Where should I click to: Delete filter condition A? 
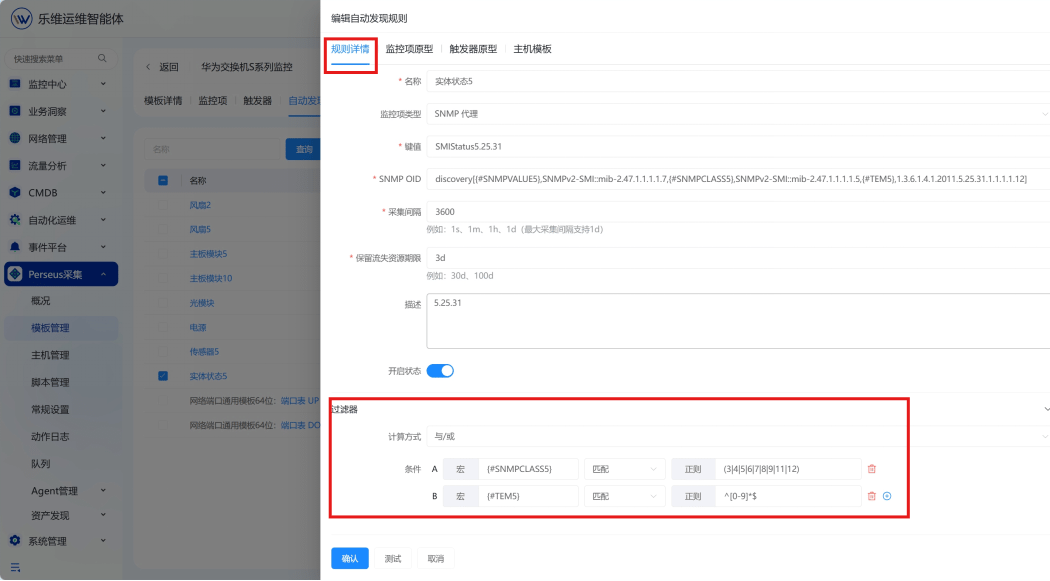(871, 469)
